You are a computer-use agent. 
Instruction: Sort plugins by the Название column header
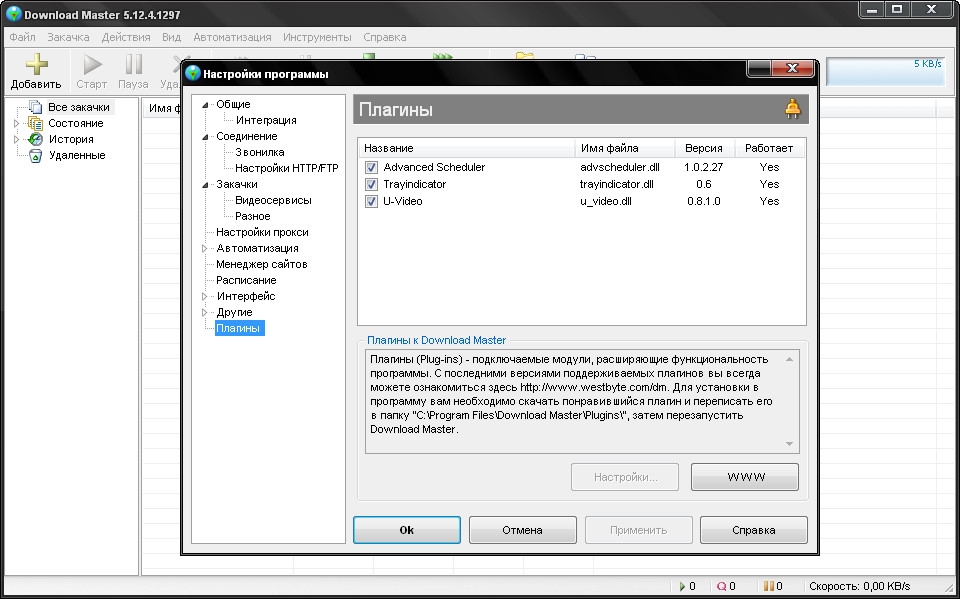(x=467, y=148)
